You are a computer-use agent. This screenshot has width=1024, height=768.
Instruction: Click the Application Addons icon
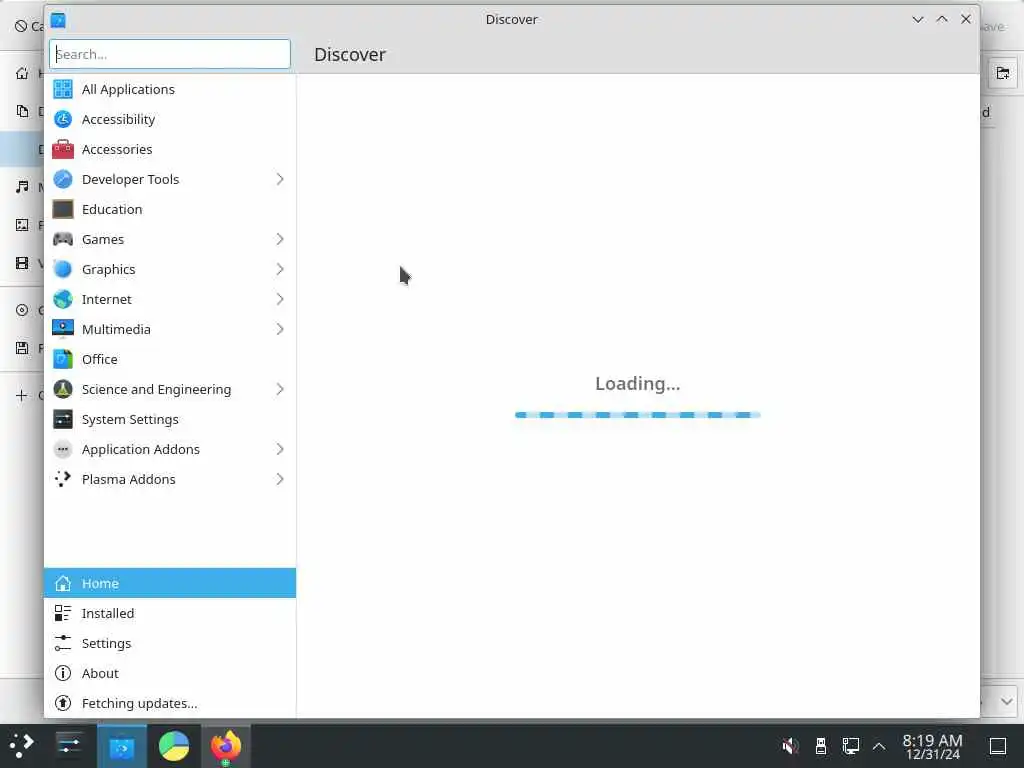[x=63, y=449]
